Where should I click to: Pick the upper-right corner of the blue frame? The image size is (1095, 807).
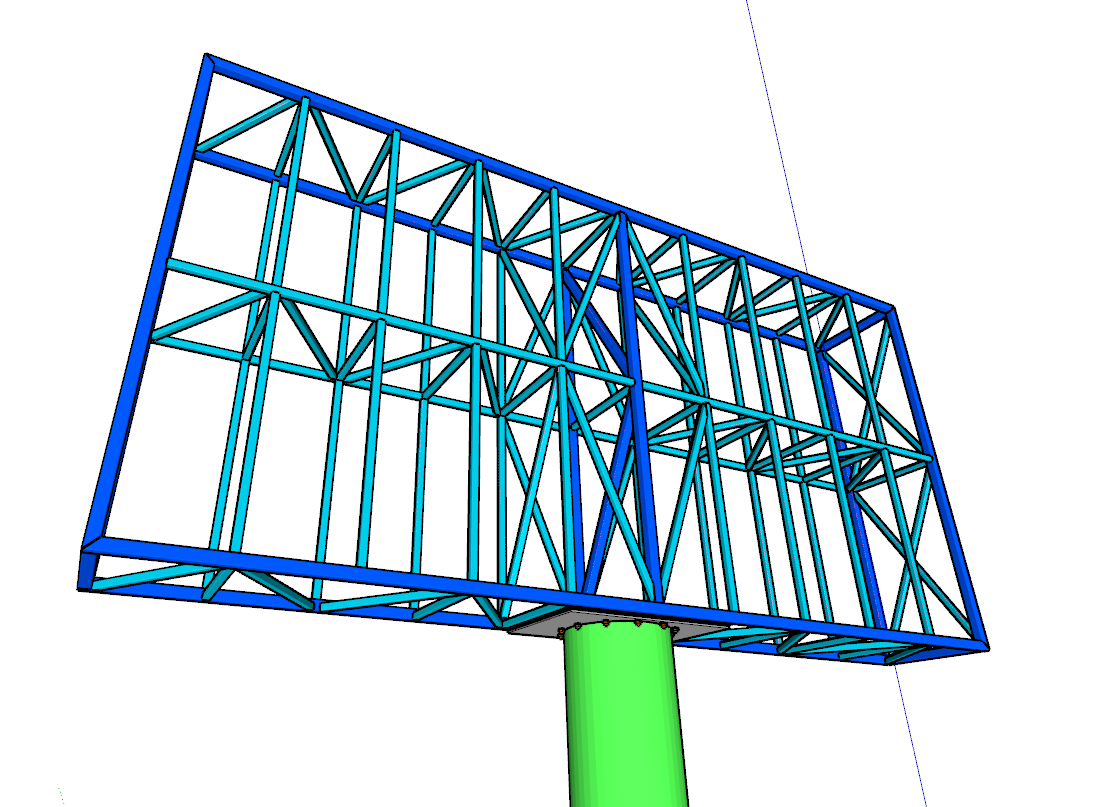889,310
